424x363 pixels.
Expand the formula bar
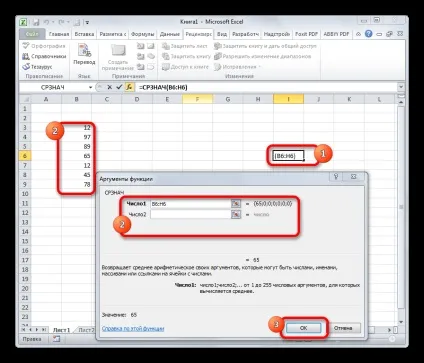(401, 87)
